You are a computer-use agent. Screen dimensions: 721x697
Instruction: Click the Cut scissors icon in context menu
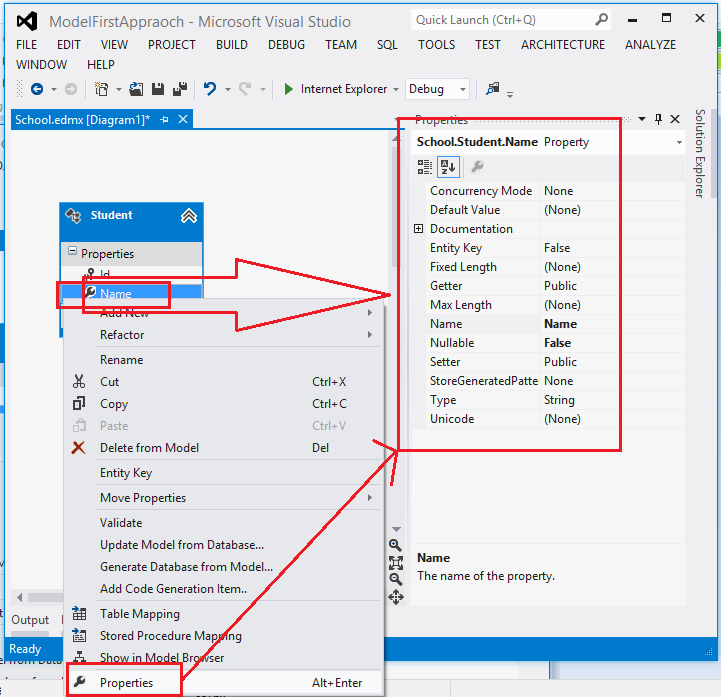(x=79, y=381)
